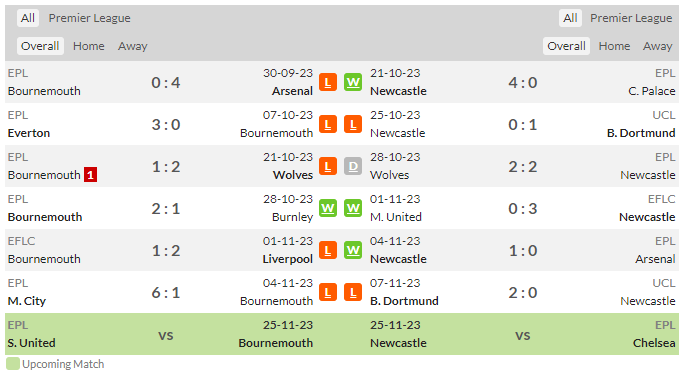
Task: Switch right panel to Home matches
Action: [614, 46]
